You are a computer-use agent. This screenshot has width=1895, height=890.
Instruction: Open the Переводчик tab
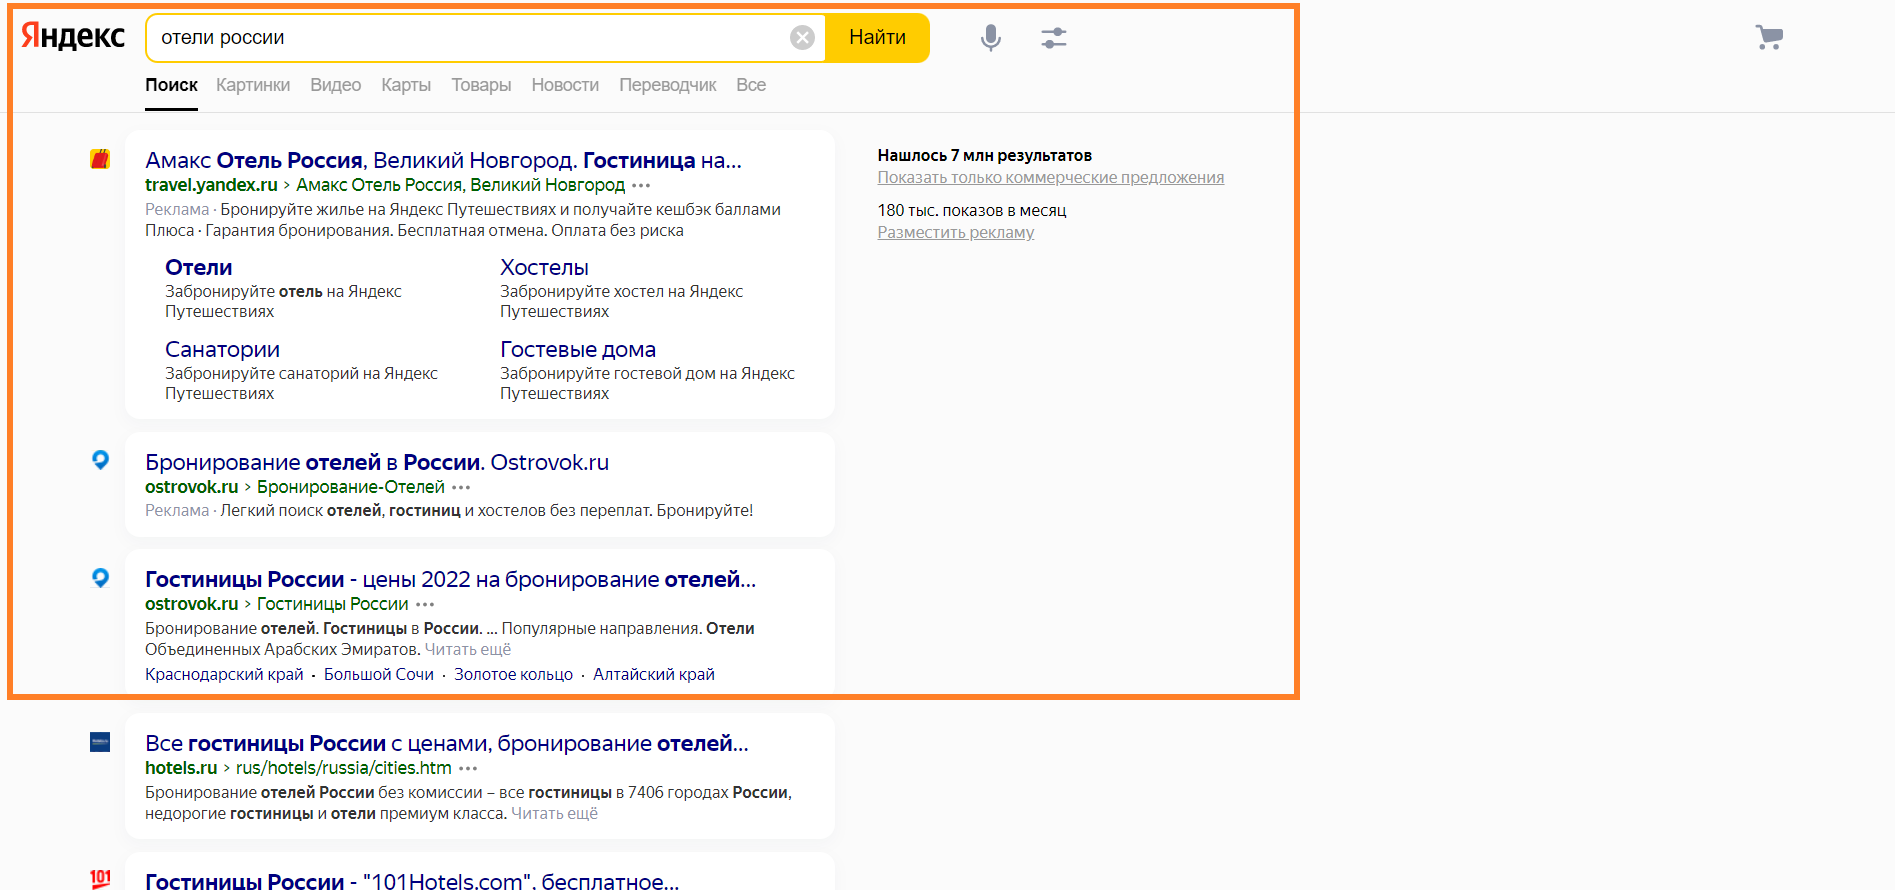[667, 85]
